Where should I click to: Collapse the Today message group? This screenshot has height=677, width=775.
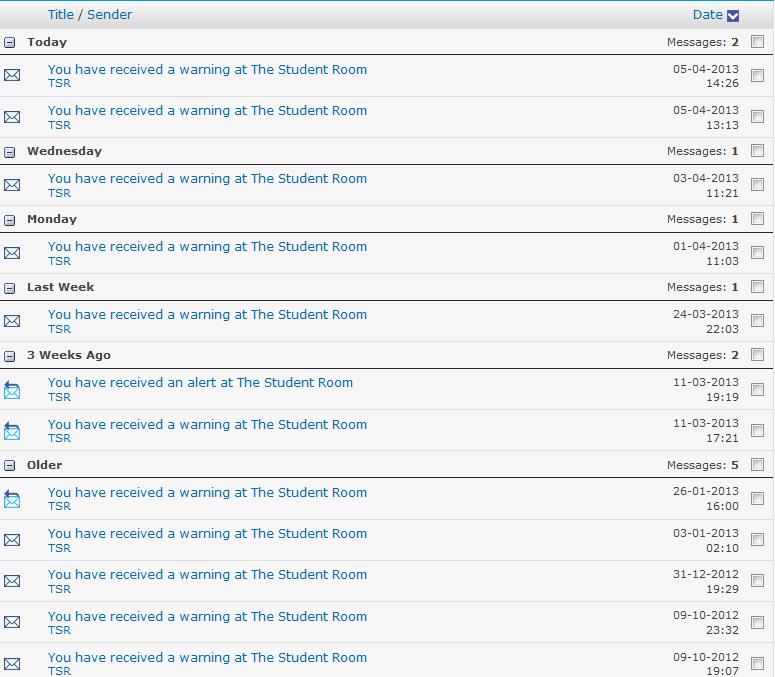click(x=9, y=42)
